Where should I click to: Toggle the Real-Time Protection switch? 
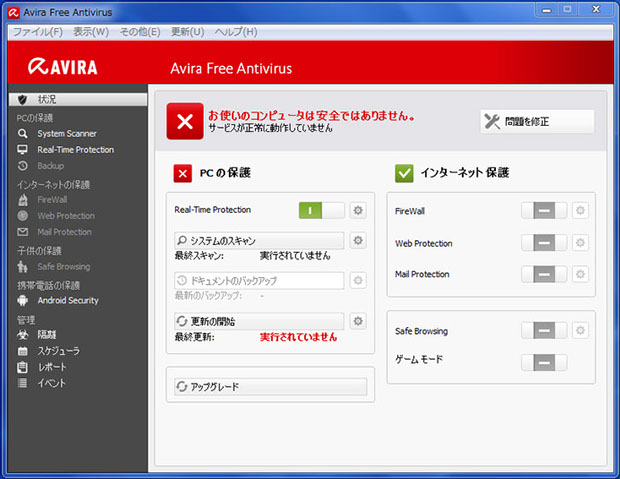tap(321, 210)
